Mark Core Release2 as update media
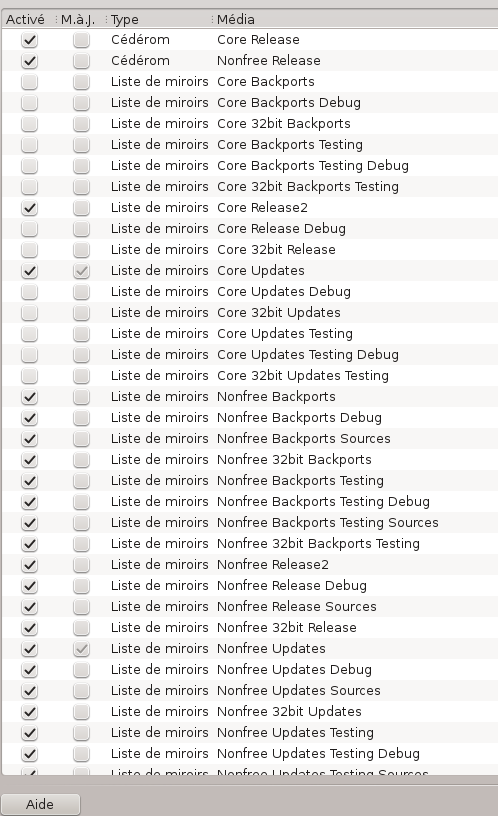The image size is (498, 816). coord(81,208)
